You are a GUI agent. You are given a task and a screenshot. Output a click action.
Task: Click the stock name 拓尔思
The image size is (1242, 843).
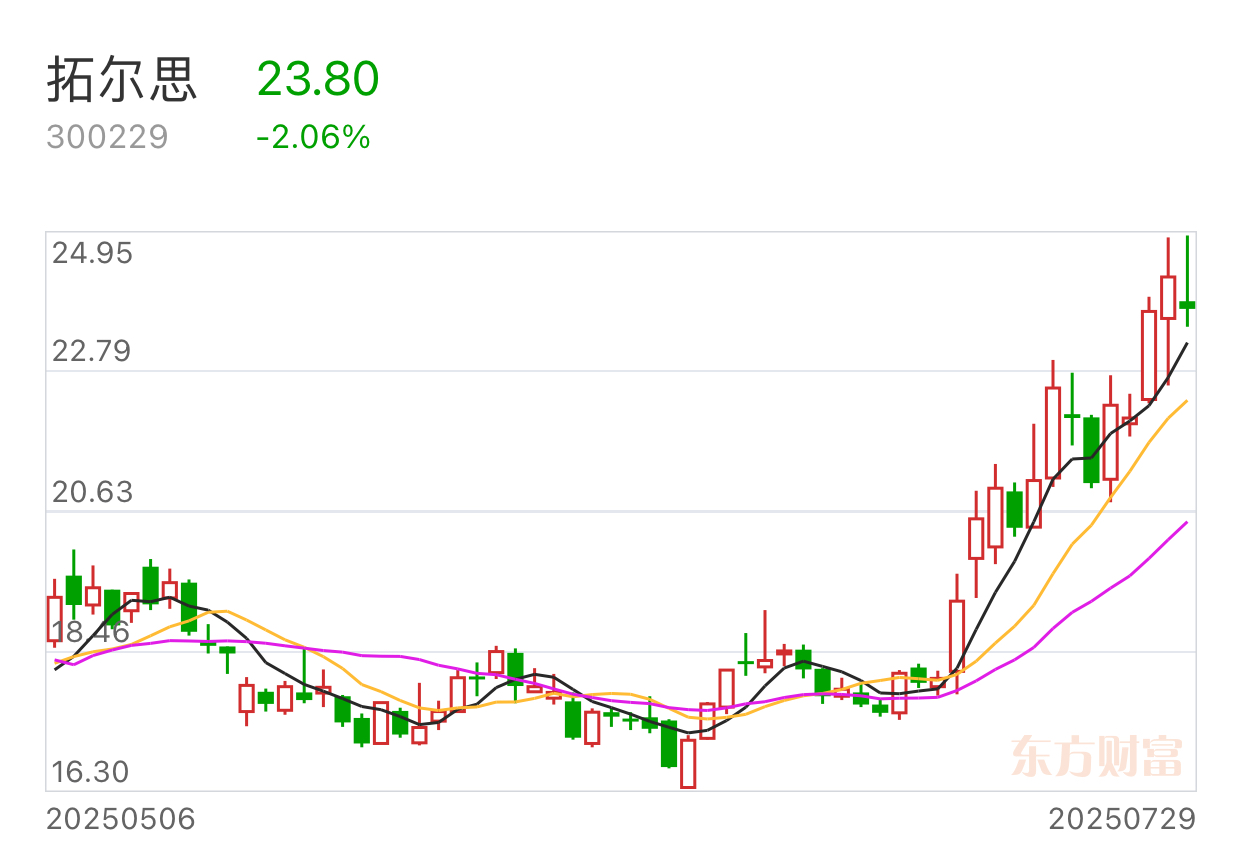[x=122, y=80]
